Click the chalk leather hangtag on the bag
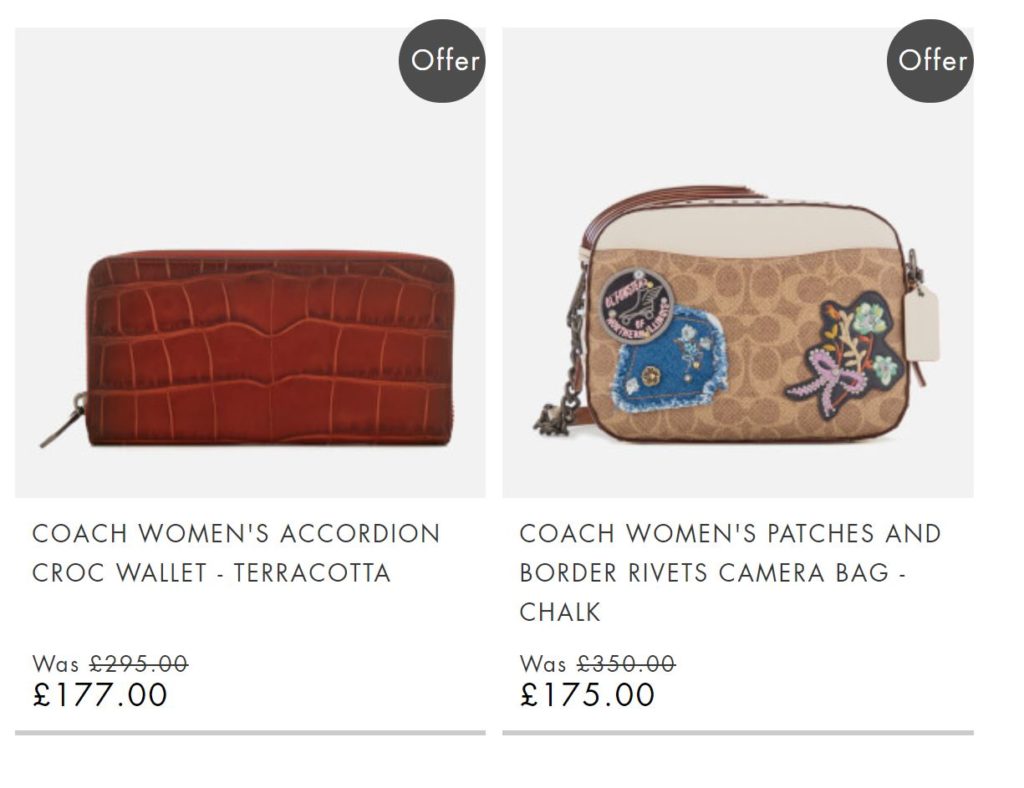Screen dimensions: 1024x788 (922, 324)
